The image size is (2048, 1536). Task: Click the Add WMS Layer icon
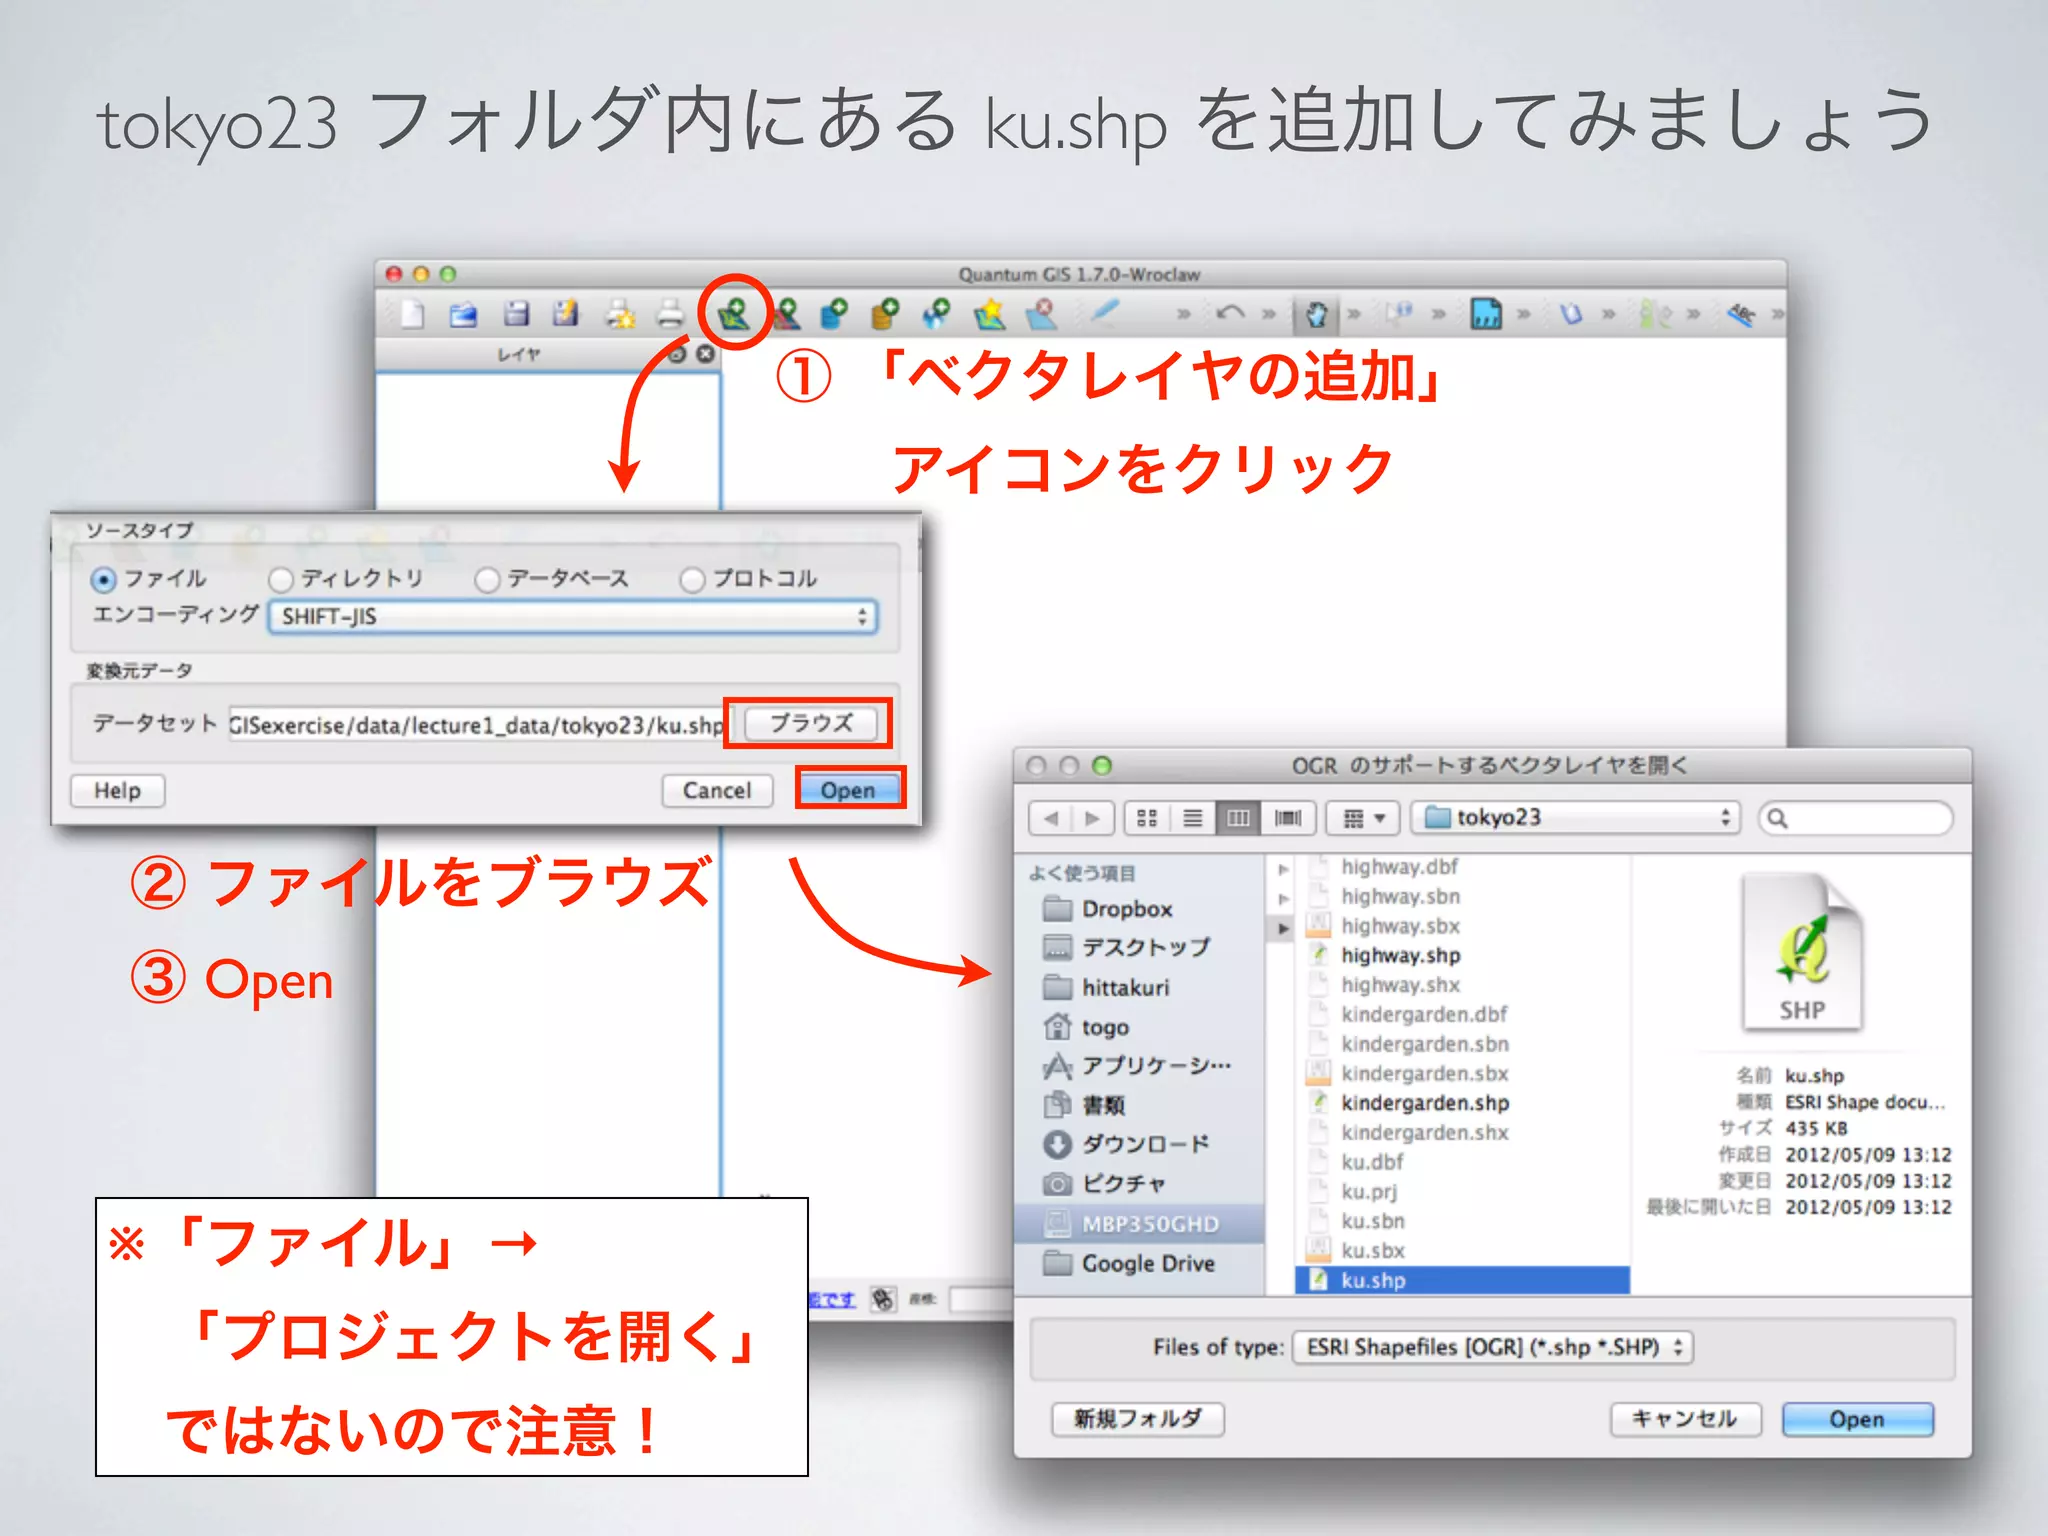coord(937,314)
